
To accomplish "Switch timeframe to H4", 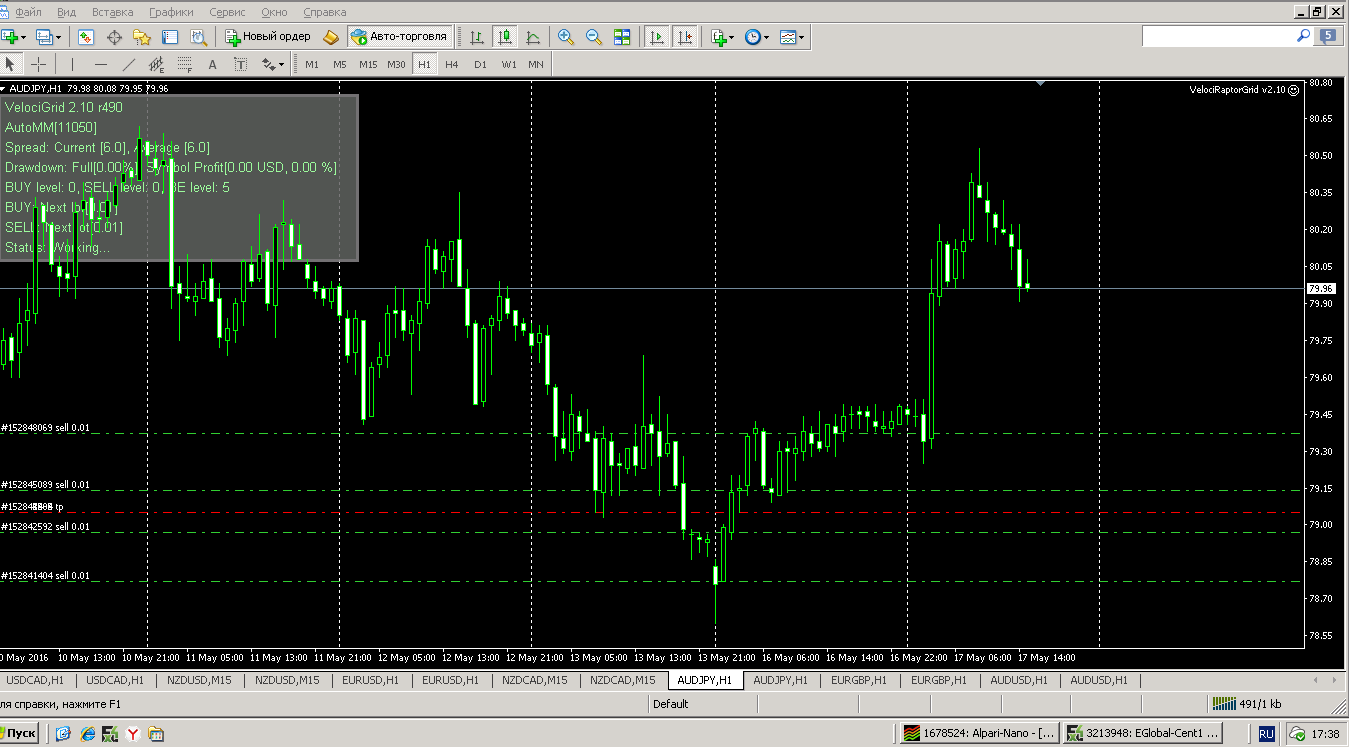I will click(x=452, y=64).
